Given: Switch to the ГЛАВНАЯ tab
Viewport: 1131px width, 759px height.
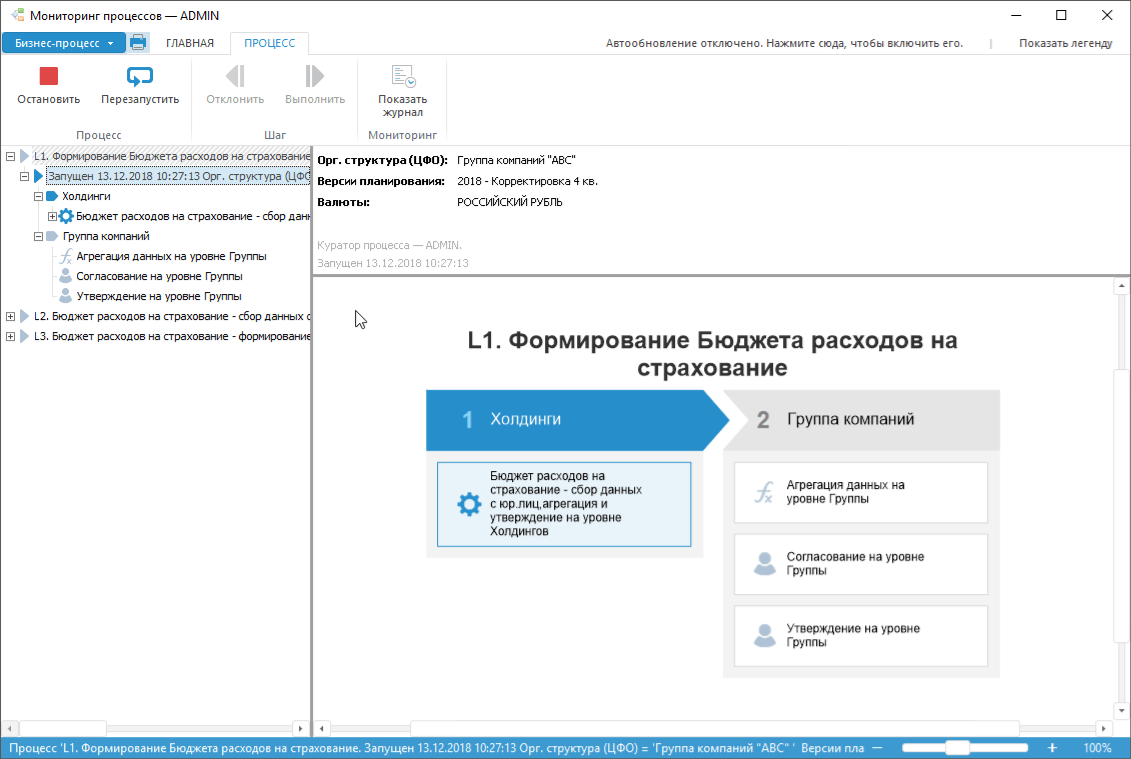Looking at the screenshot, I should [190, 43].
